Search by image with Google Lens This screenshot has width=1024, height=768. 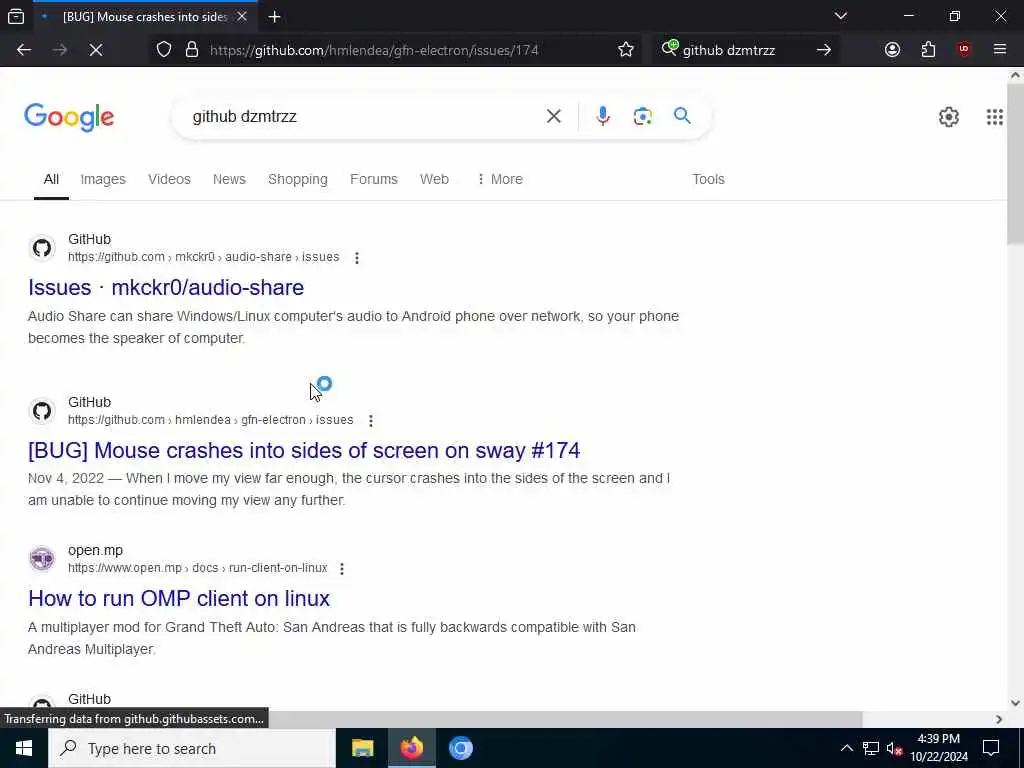pos(643,116)
